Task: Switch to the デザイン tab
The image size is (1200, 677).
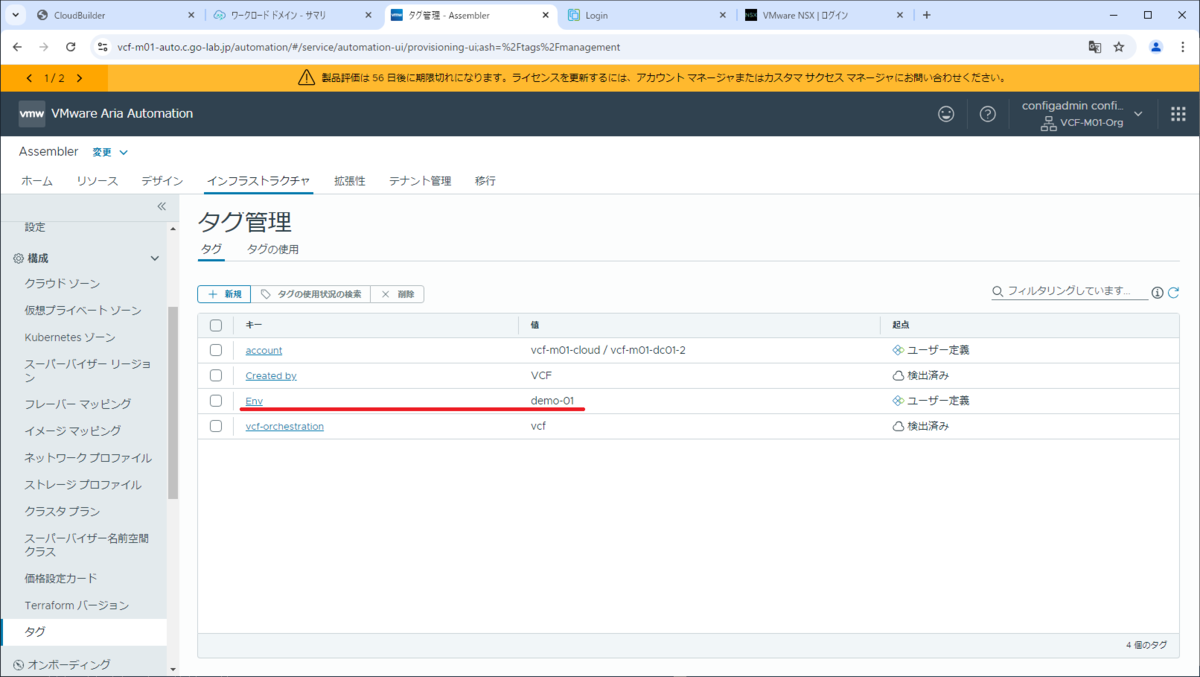Action: point(162,181)
